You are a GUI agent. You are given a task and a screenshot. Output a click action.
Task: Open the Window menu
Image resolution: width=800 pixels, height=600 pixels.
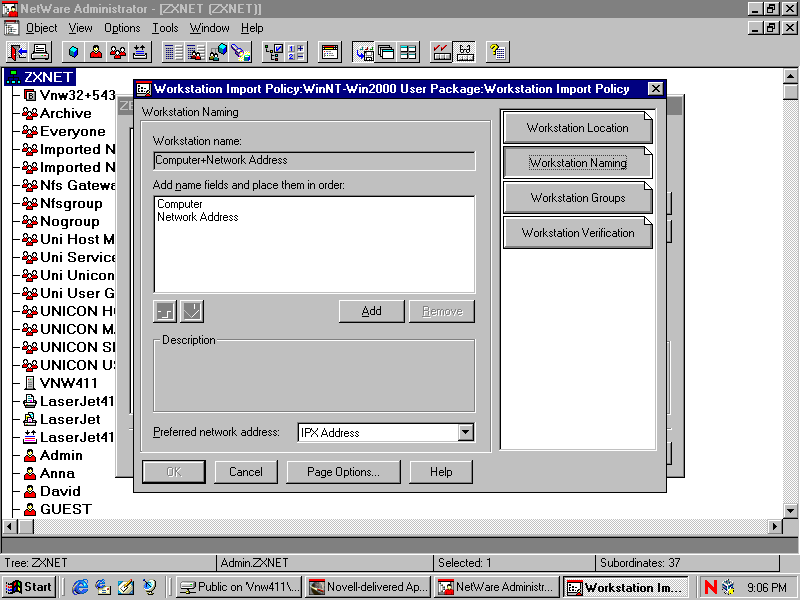(x=209, y=28)
